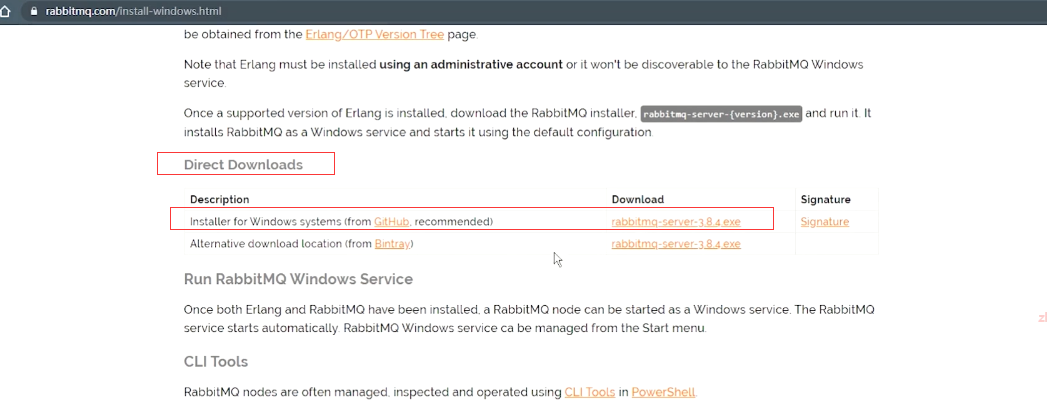This screenshot has width=1047, height=410.
Task: Click the CLI Tools section heading
Action: tap(216, 362)
